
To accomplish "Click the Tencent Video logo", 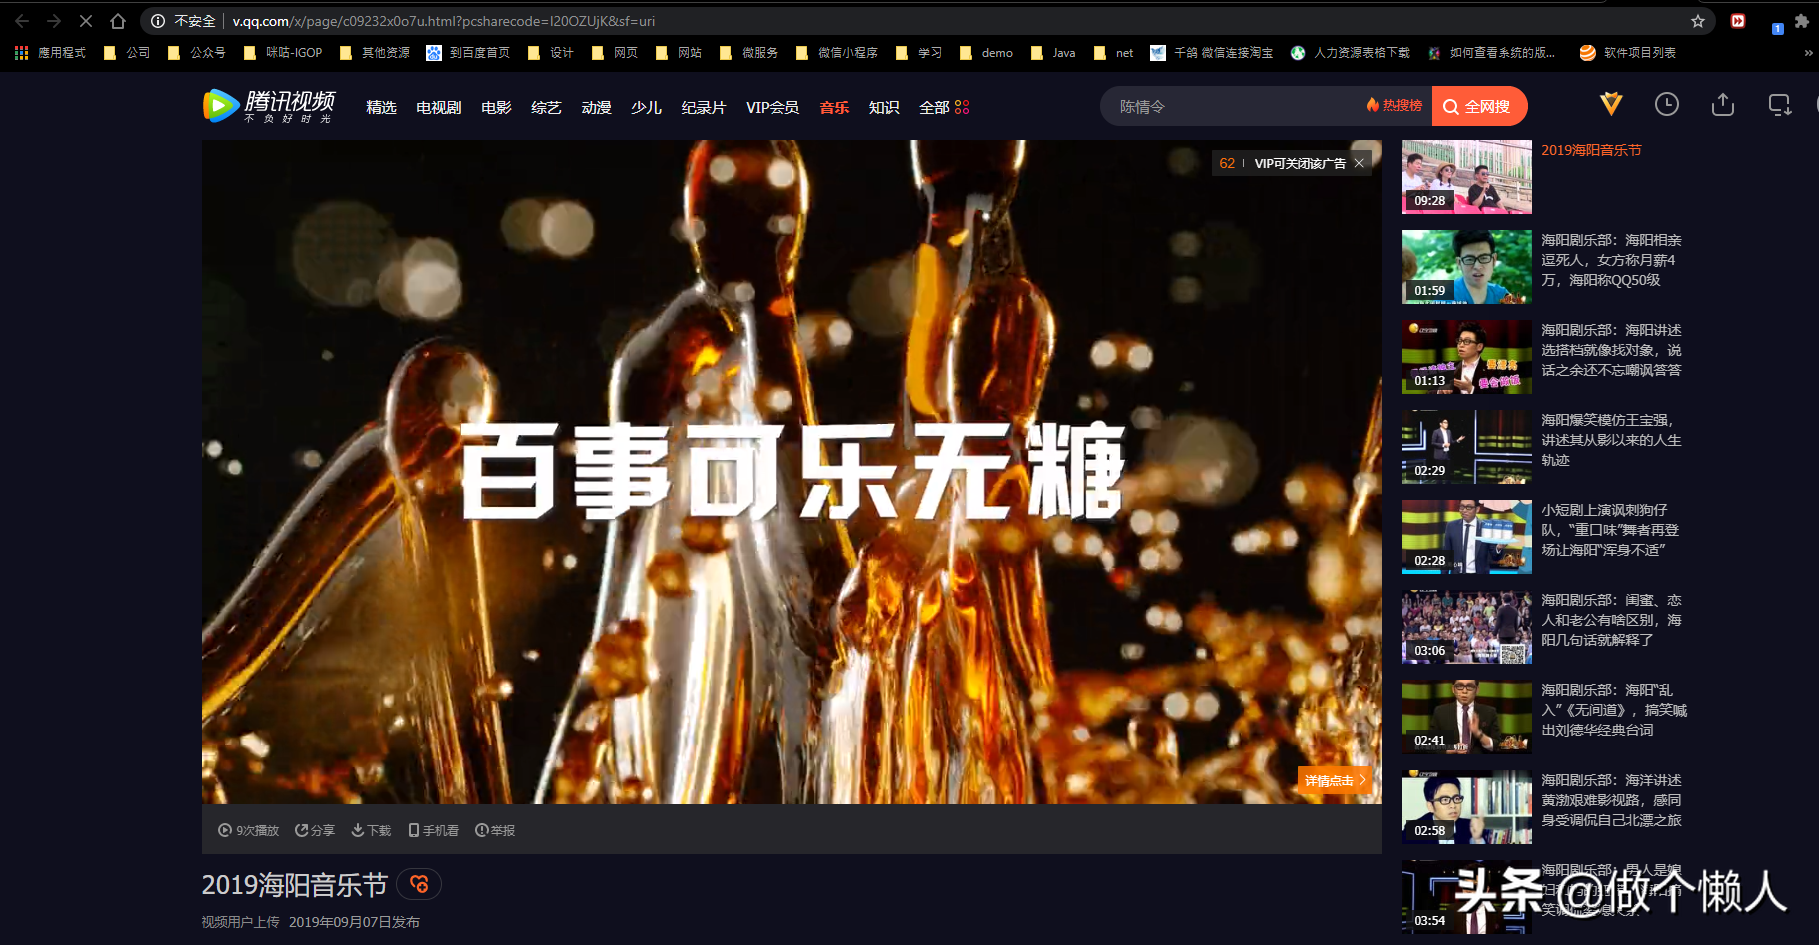I will tap(267, 105).
